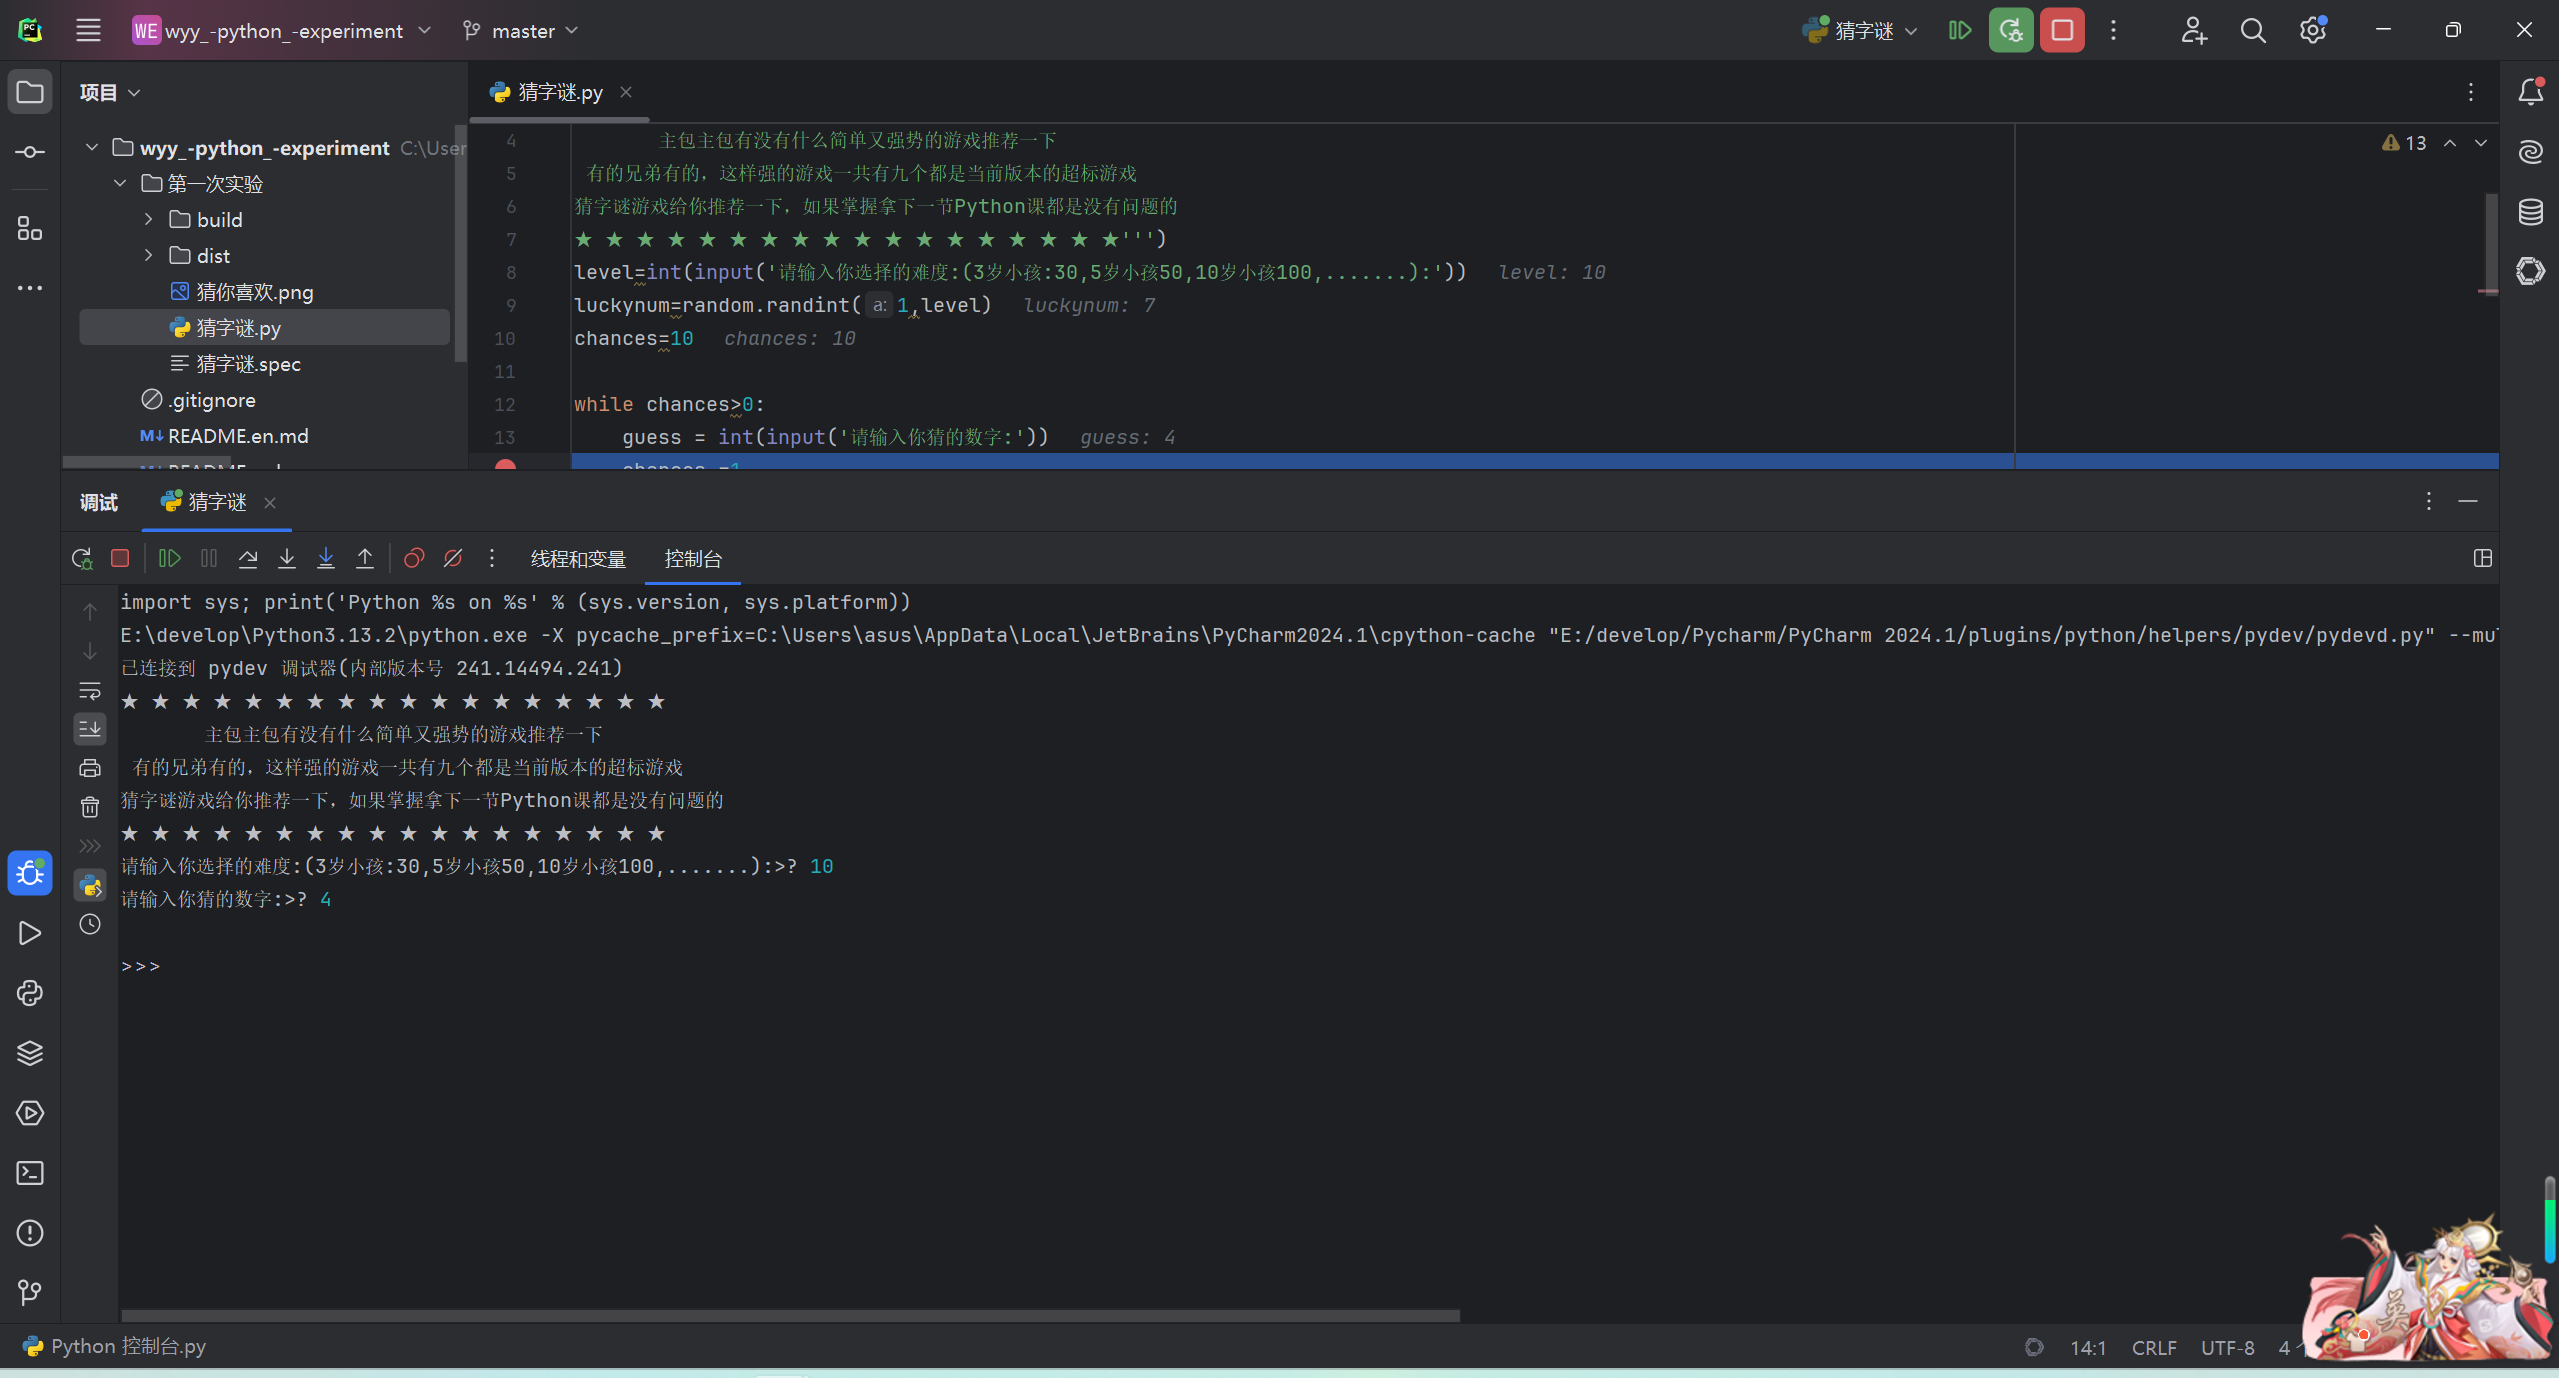Toggle scroll to end in console
2559x1378 pixels.
pyautogui.click(x=90, y=729)
